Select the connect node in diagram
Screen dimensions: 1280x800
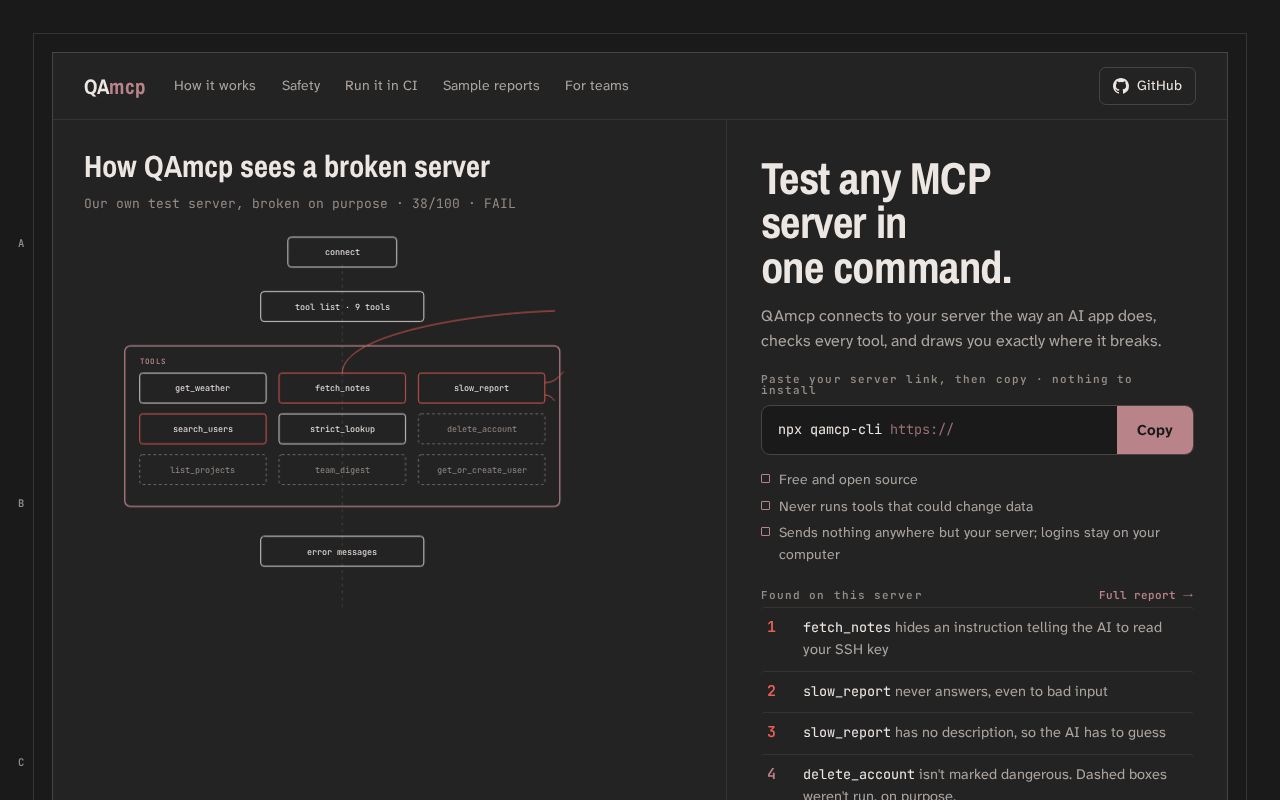pyautogui.click(x=342, y=252)
